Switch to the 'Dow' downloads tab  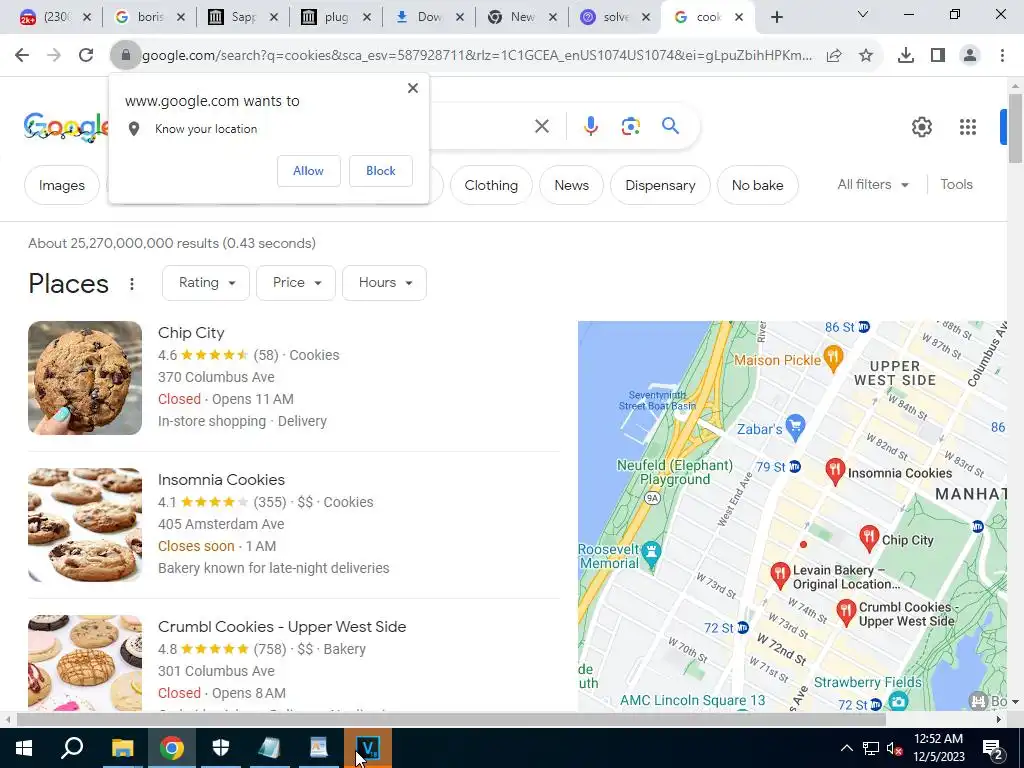tap(429, 17)
